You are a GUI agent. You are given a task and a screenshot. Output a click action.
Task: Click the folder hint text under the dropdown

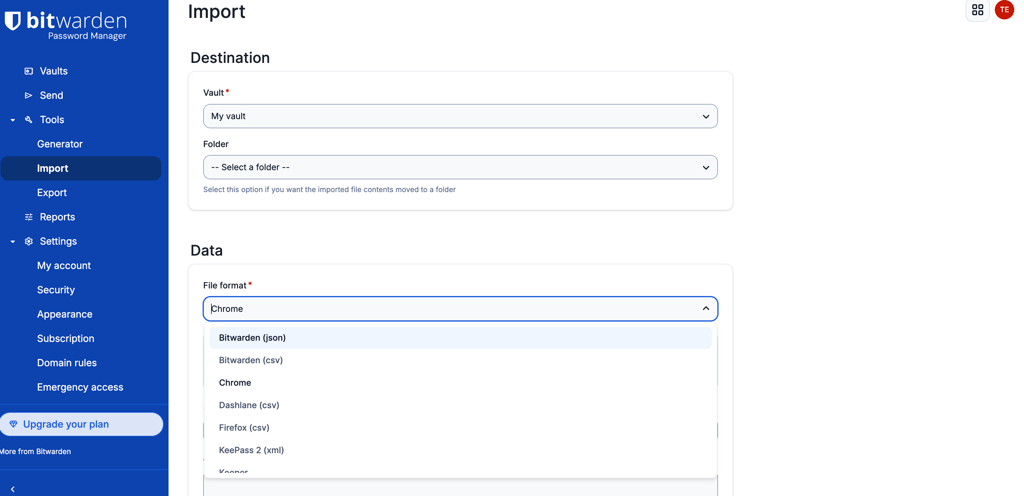[x=329, y=190]
